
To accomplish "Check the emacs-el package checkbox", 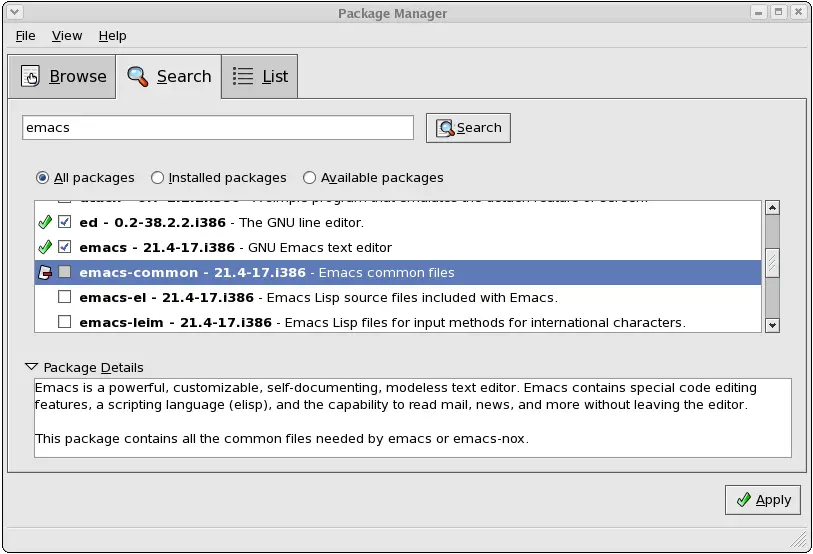I will click(x=65, y=297).
